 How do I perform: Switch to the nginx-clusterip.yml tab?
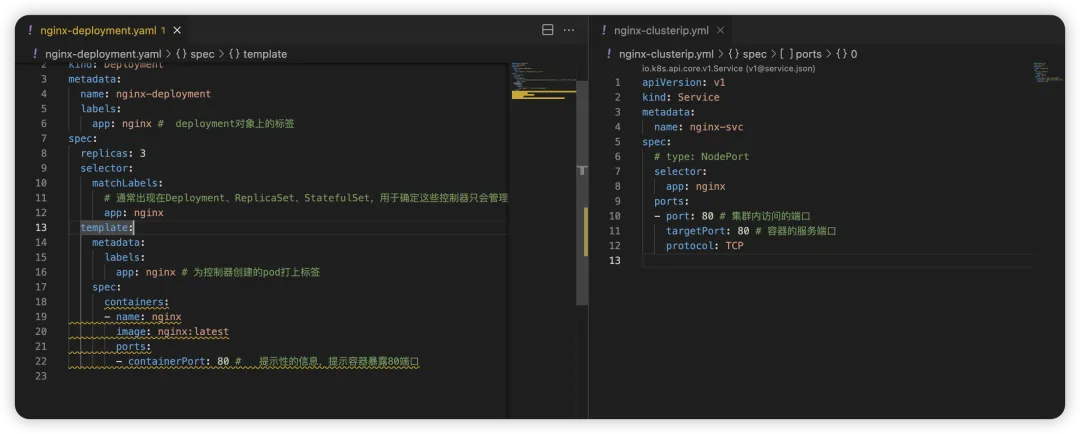pos(661,30)
